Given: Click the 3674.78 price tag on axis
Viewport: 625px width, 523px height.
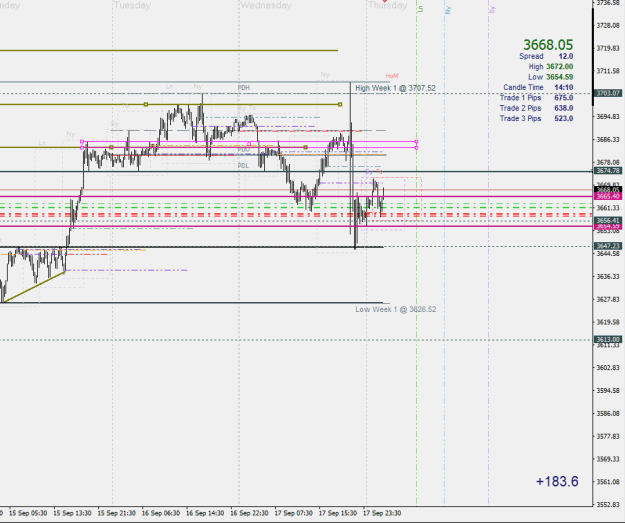Looking at the screenshot, I should tap(608, 171).
